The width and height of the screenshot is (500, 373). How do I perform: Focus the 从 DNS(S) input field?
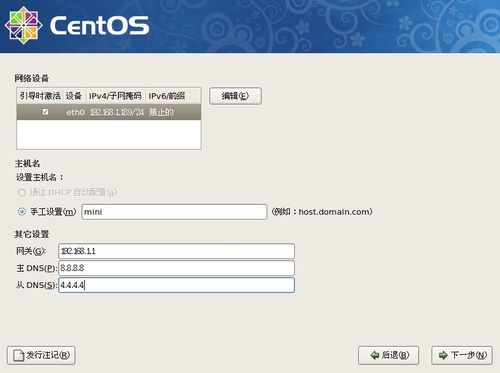176,285
